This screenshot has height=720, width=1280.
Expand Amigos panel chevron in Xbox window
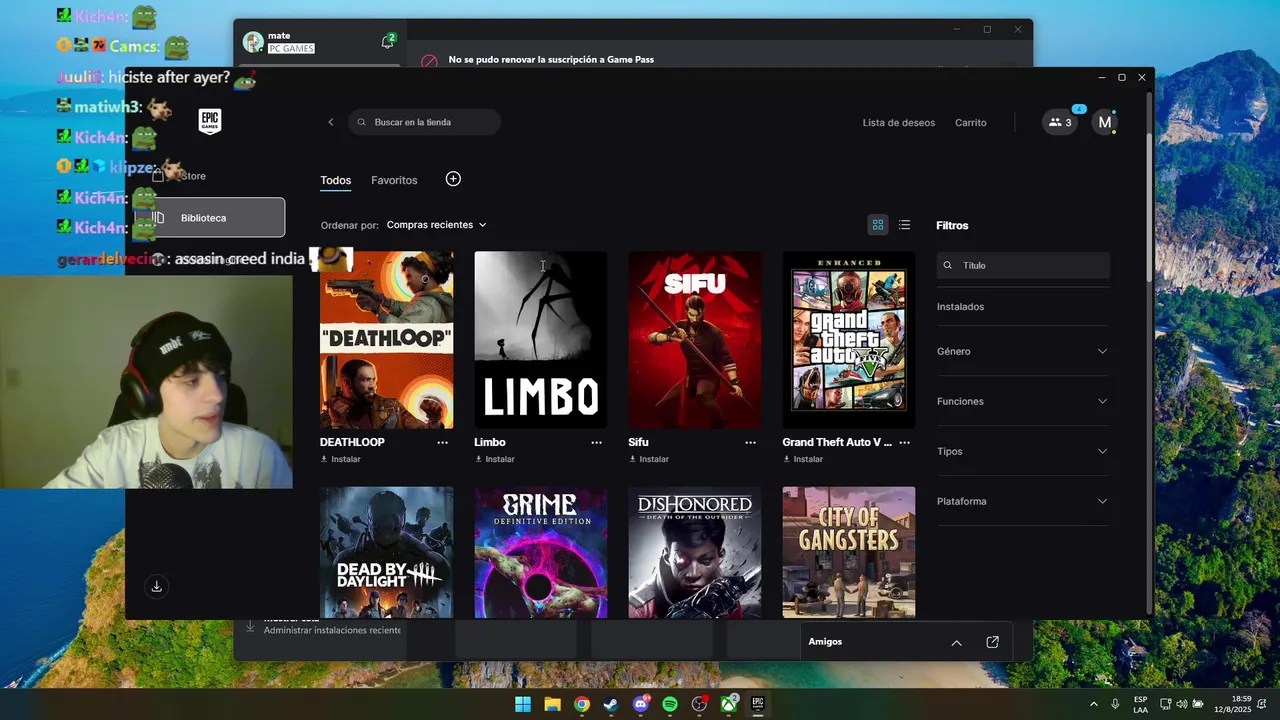956,642
